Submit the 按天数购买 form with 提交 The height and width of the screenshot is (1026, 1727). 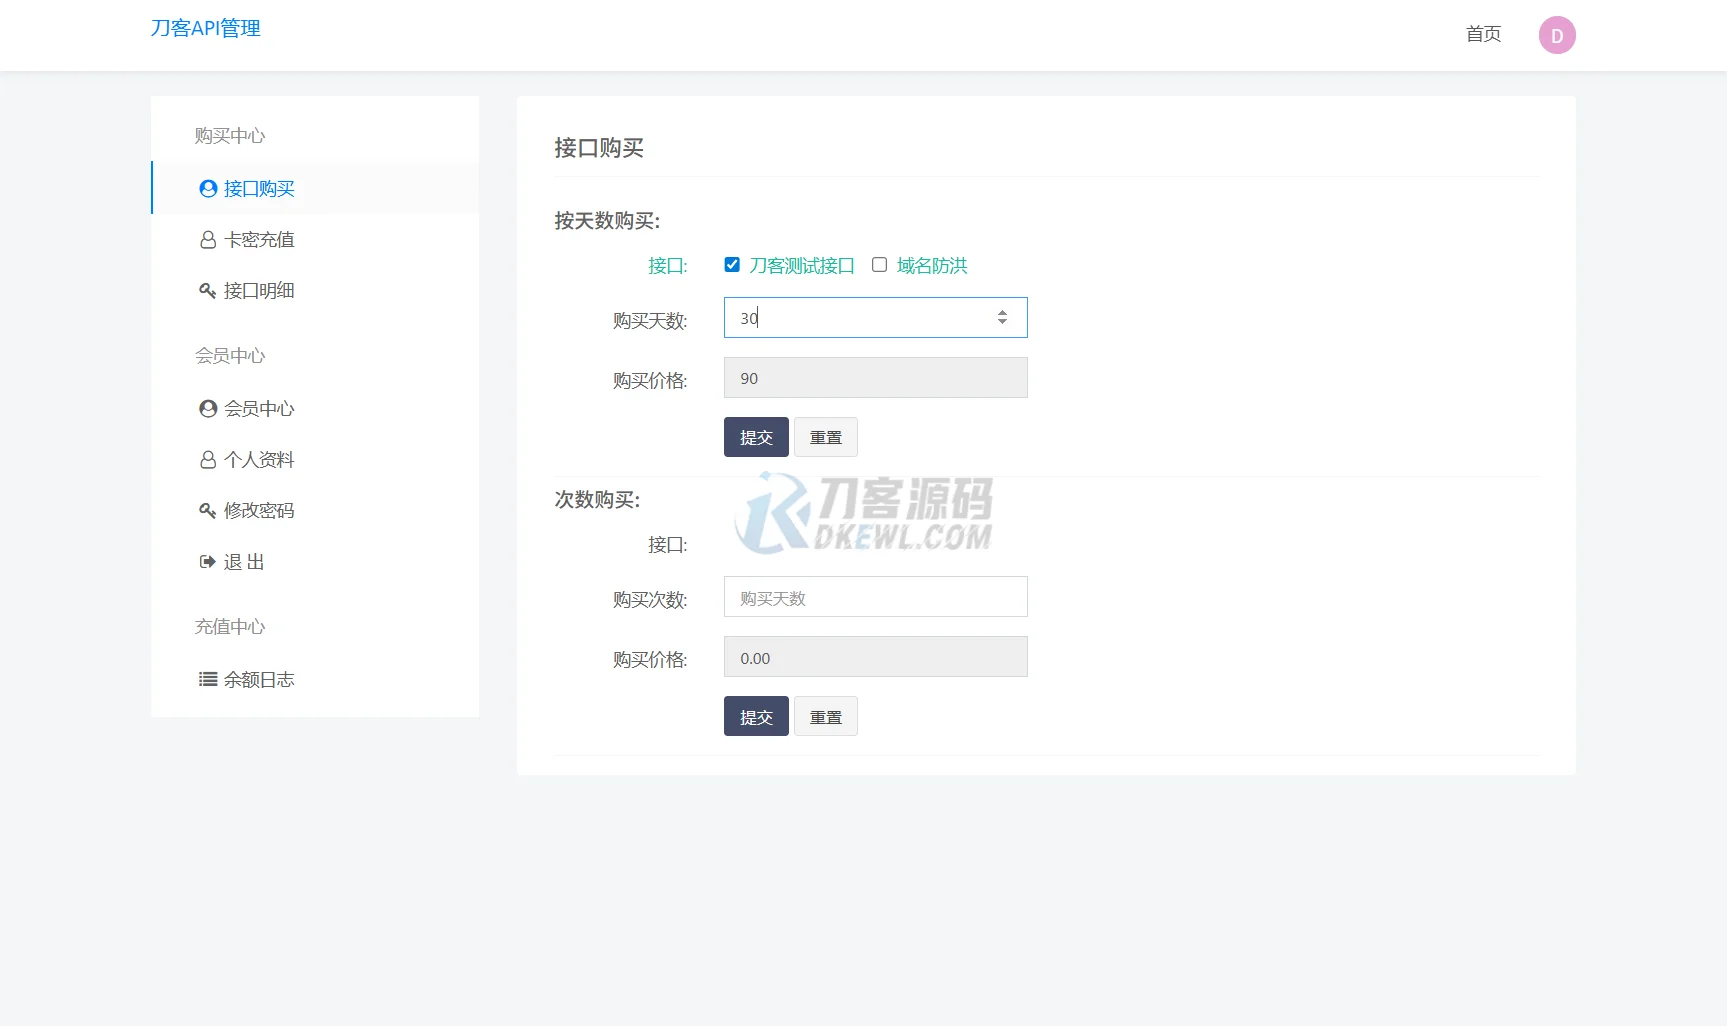pos(755,437)
